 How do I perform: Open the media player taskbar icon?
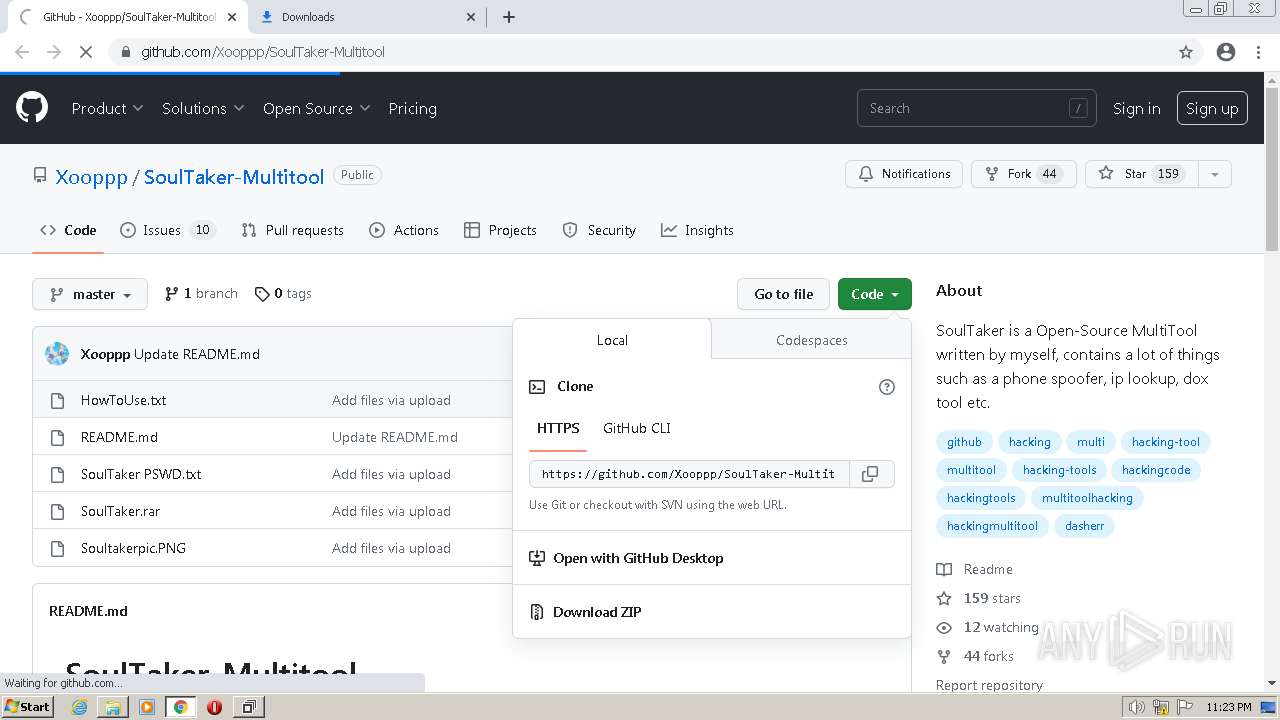point(147,707)
